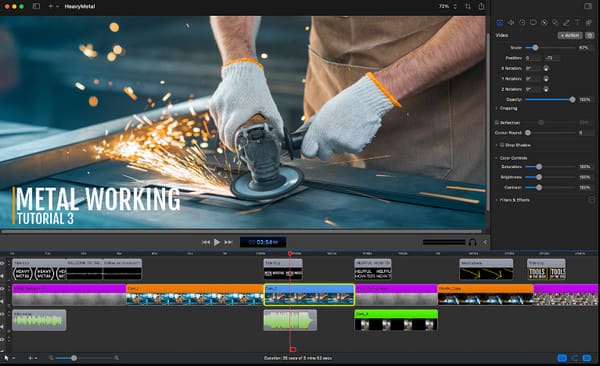600x366 pixels.
Task: Click the zoom out magnifier on timeline
Action: (x=51, y=358)
